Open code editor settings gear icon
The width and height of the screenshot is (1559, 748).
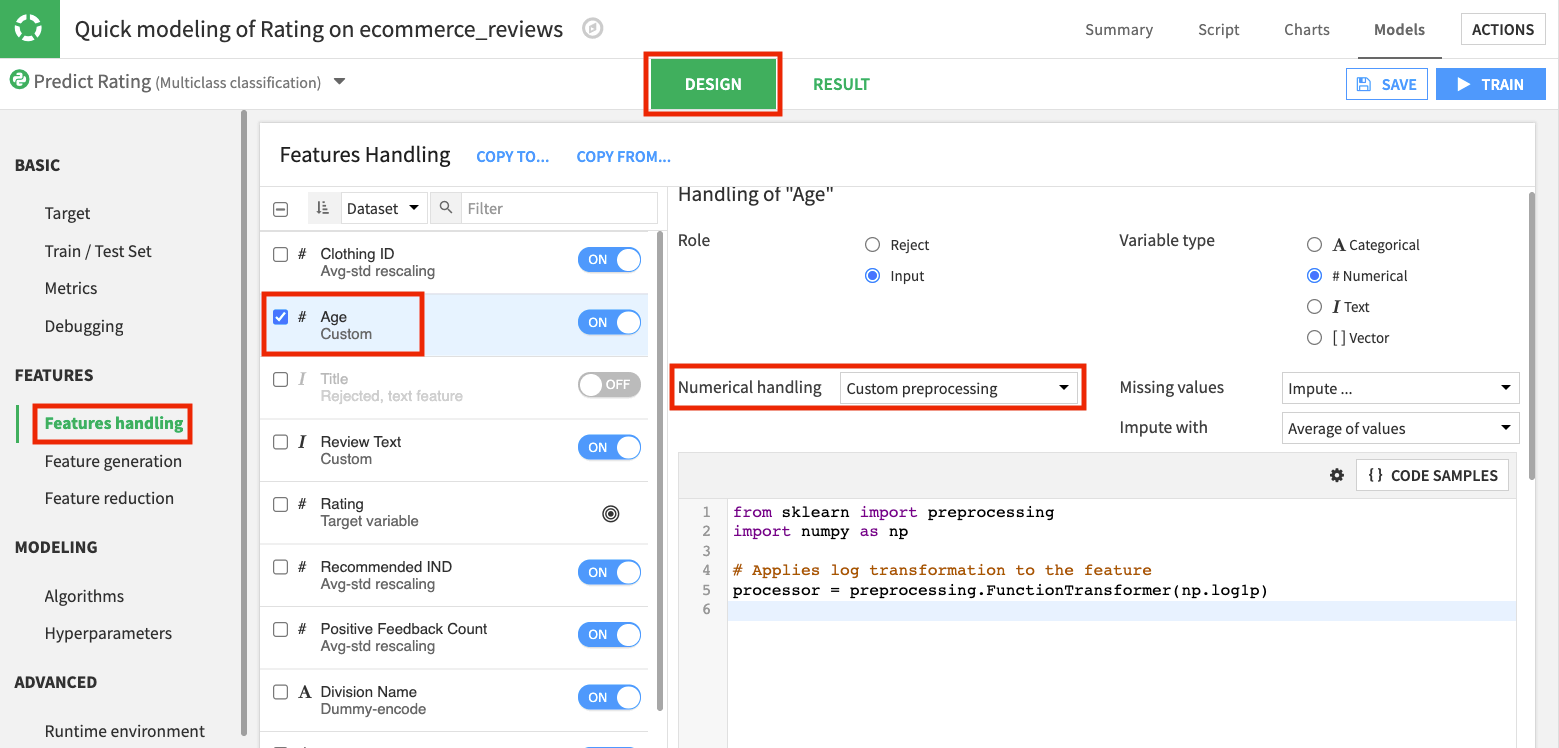[x=1337, y=475]
